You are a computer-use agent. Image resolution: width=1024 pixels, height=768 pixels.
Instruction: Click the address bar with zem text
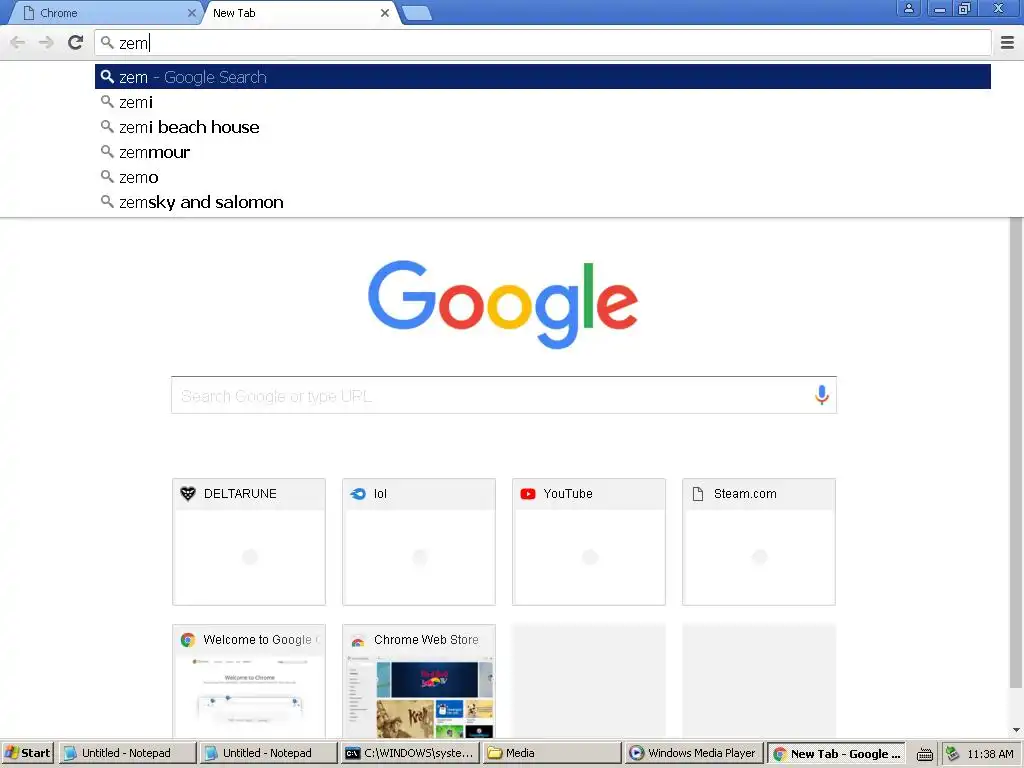pos(543,43)
